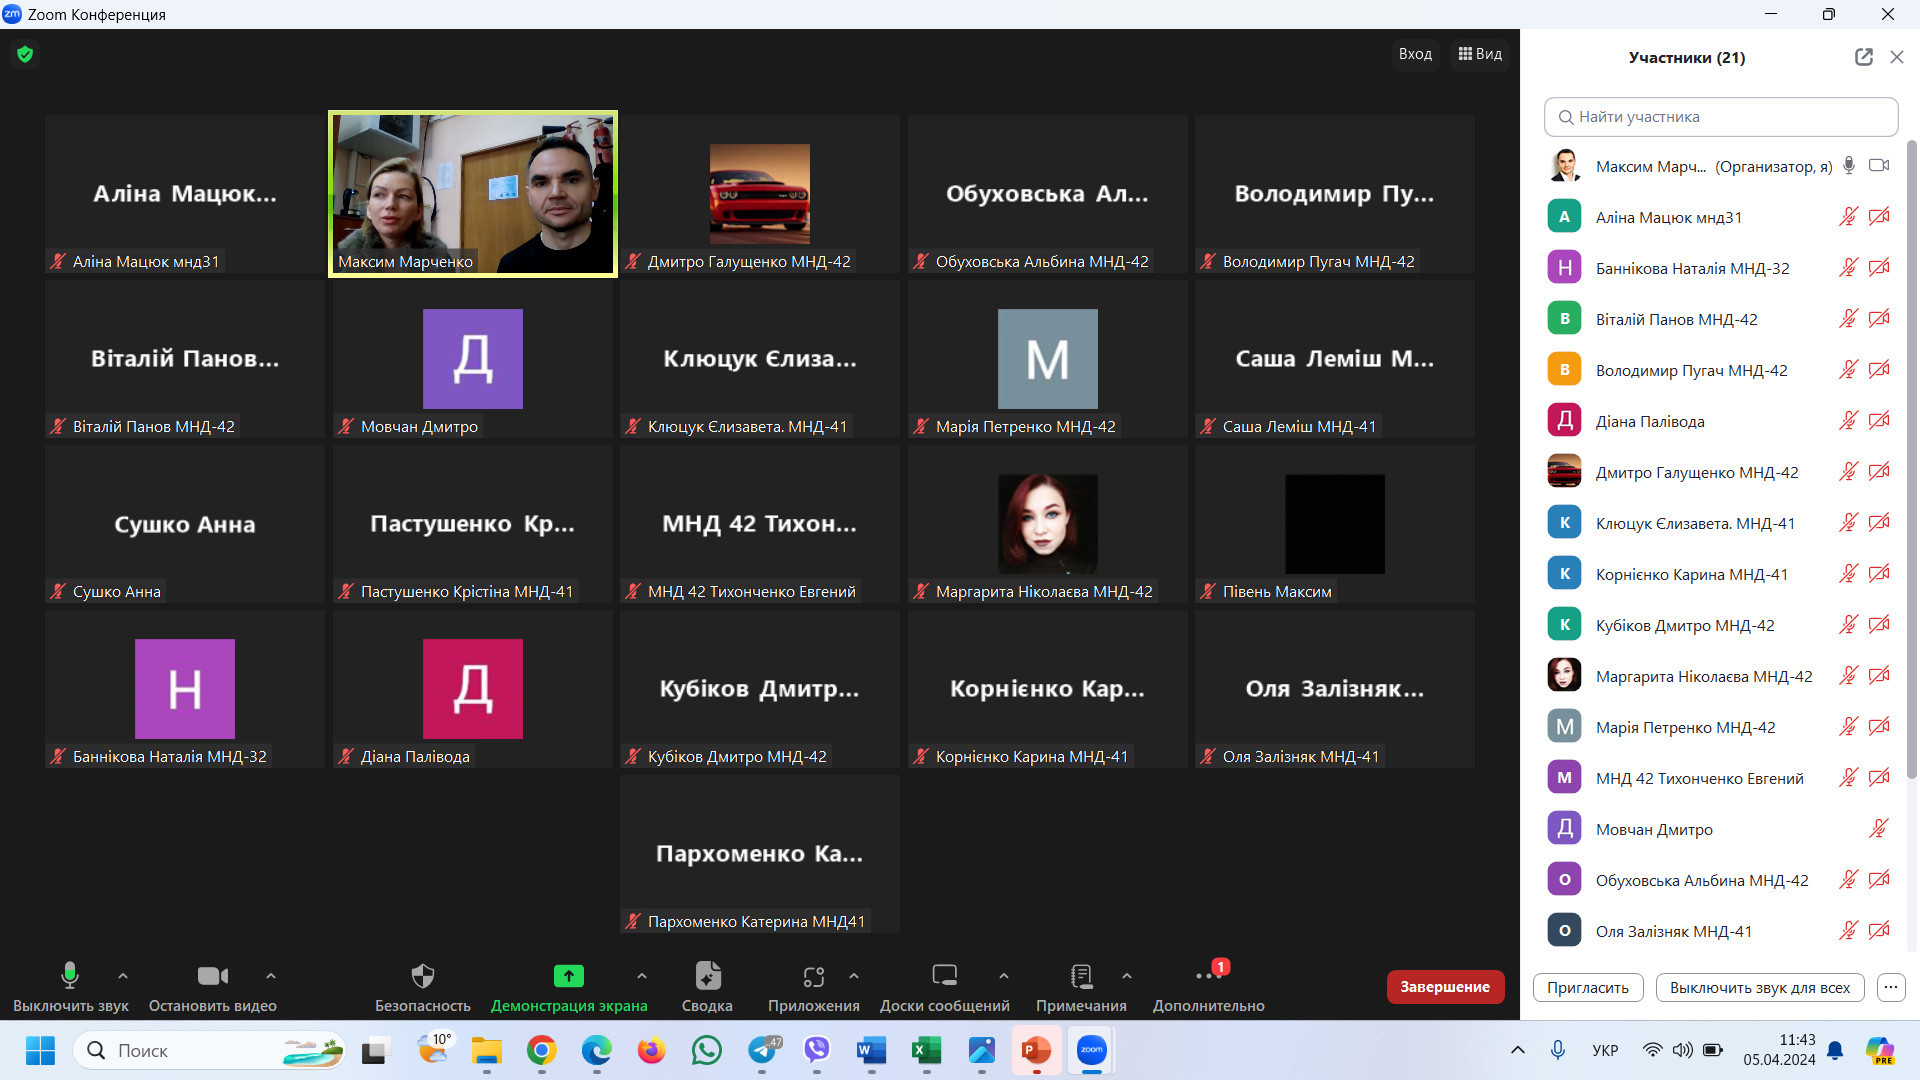
Task: Click the Пригласить invite button
Action: (x=1588, y=987)
